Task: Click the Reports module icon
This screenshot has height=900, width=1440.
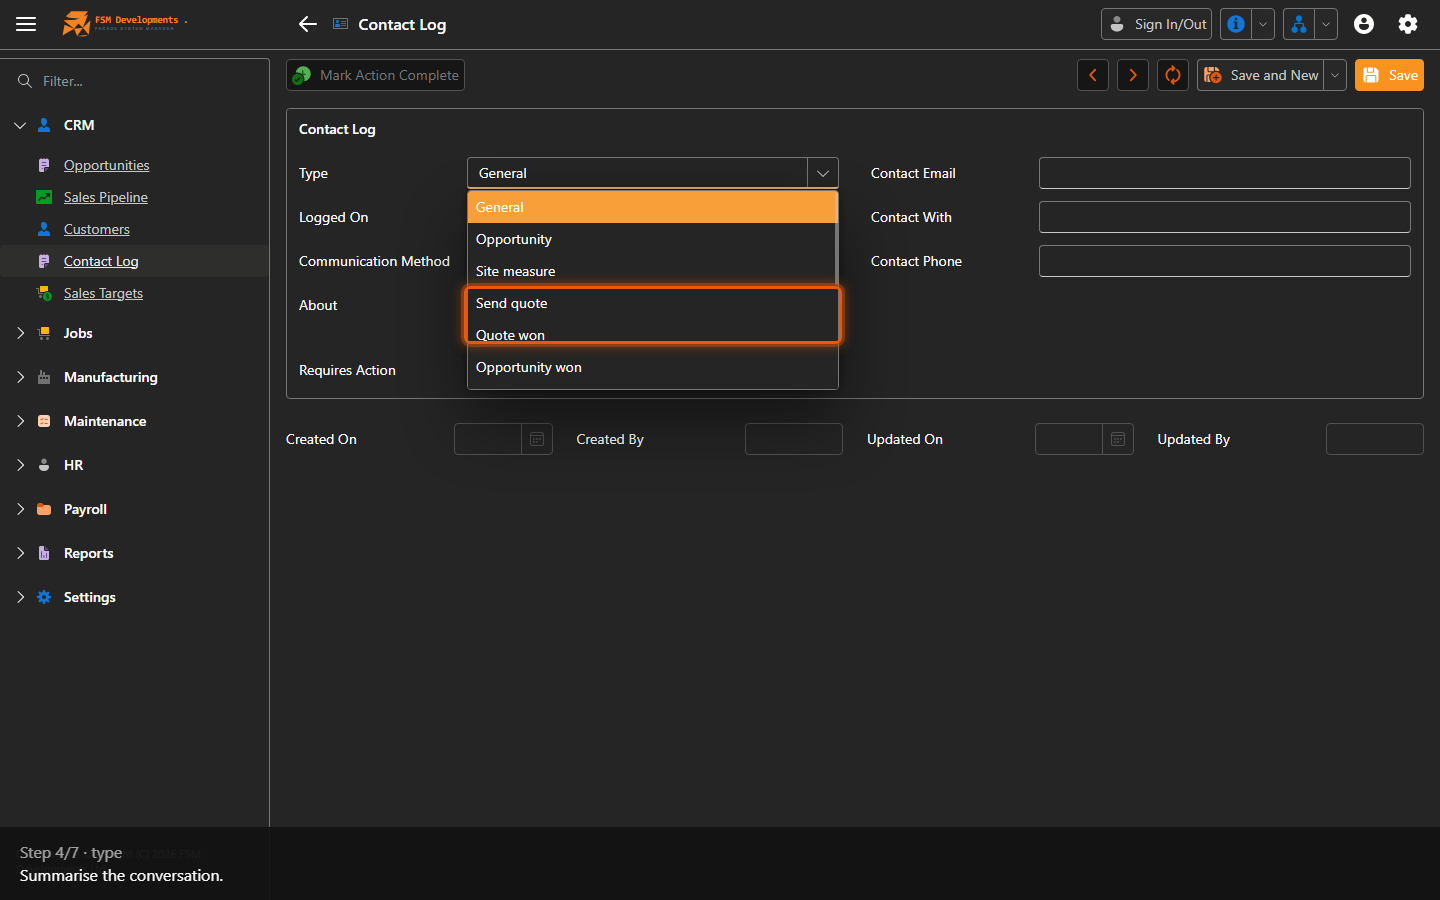Action: 44,553
